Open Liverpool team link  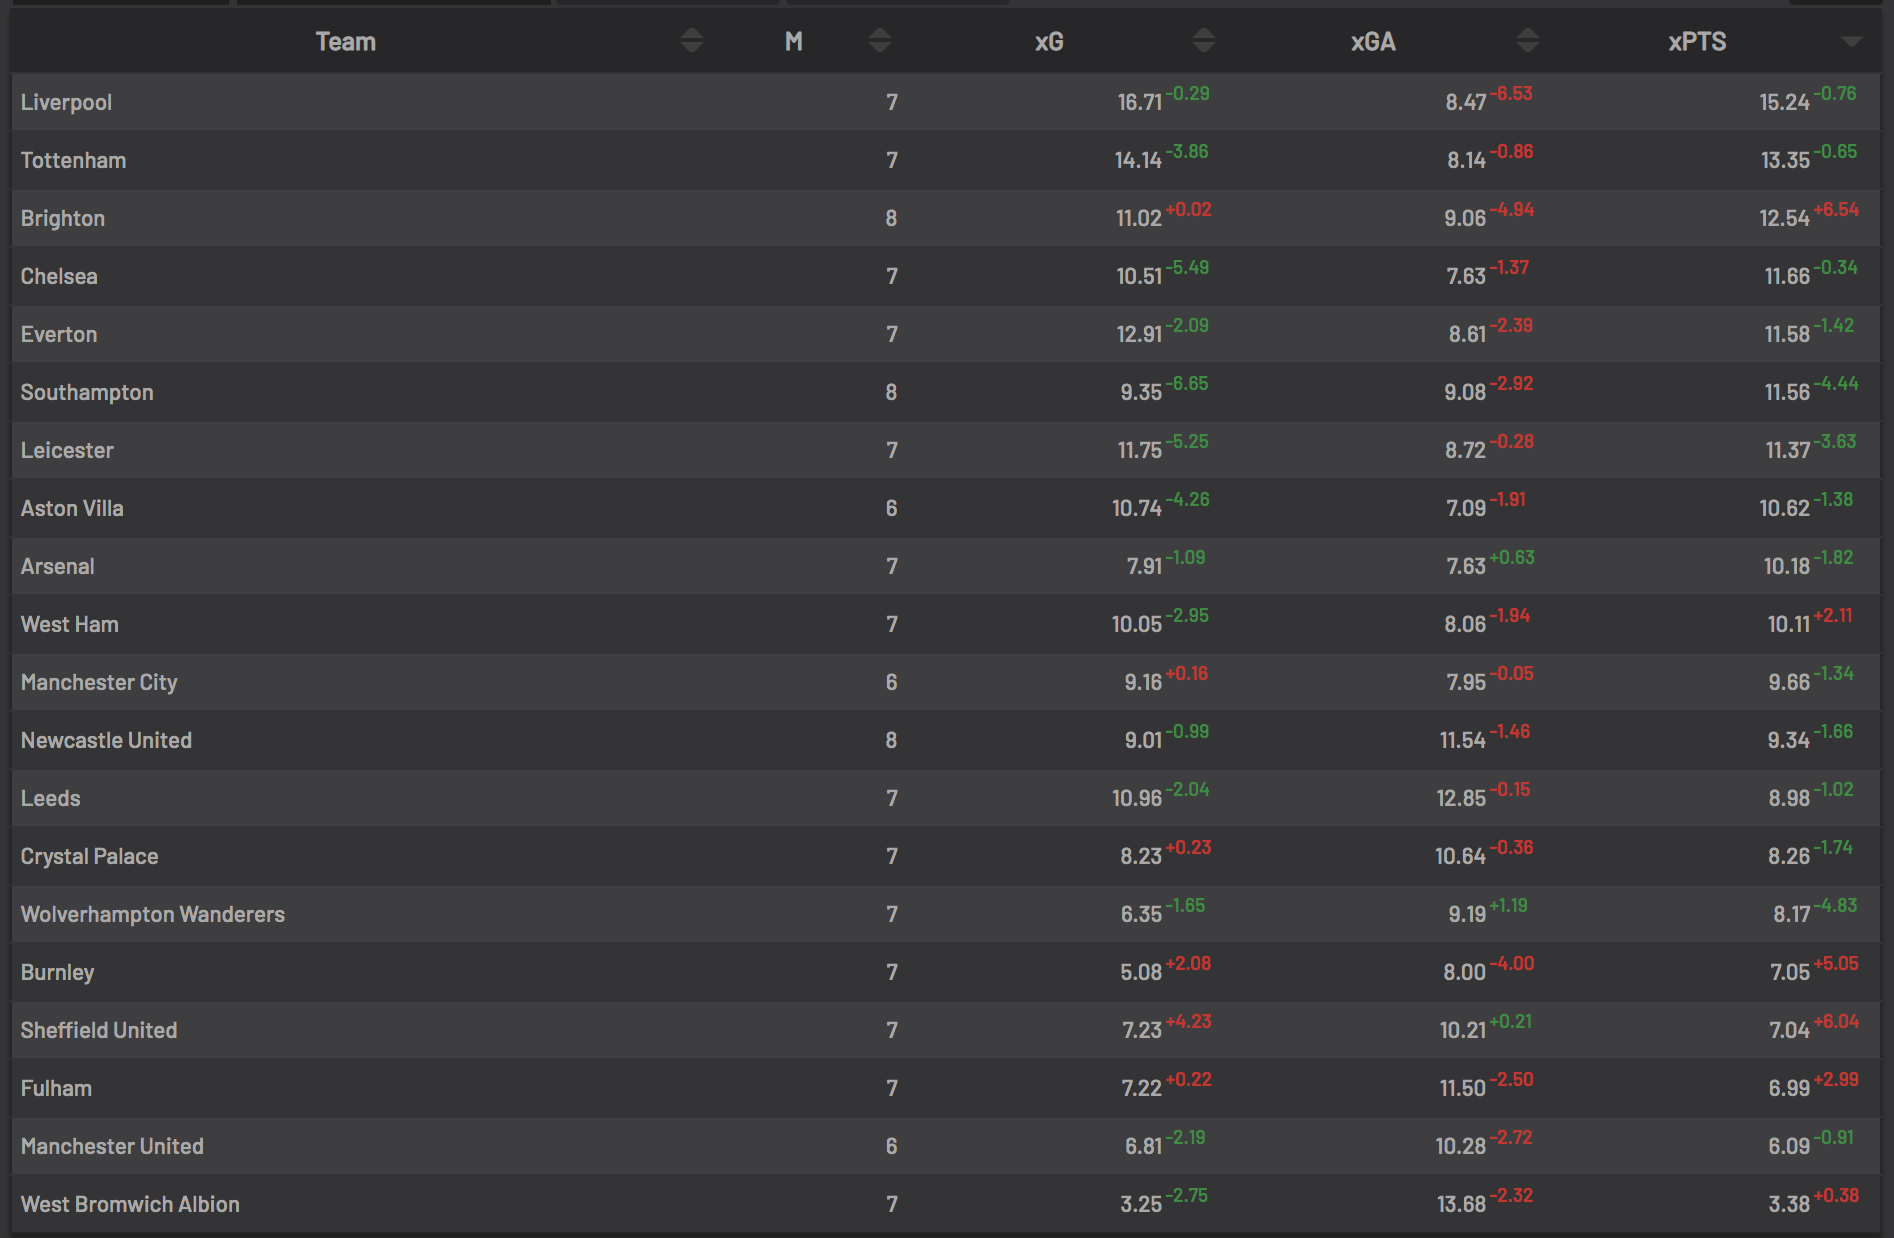66,103
